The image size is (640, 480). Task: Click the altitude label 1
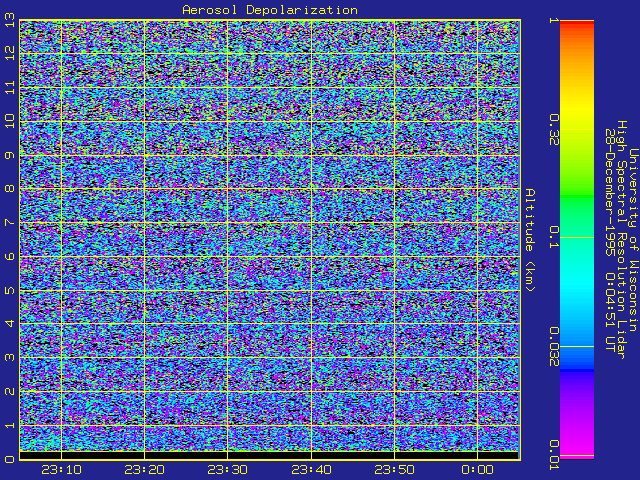point(10,425)
